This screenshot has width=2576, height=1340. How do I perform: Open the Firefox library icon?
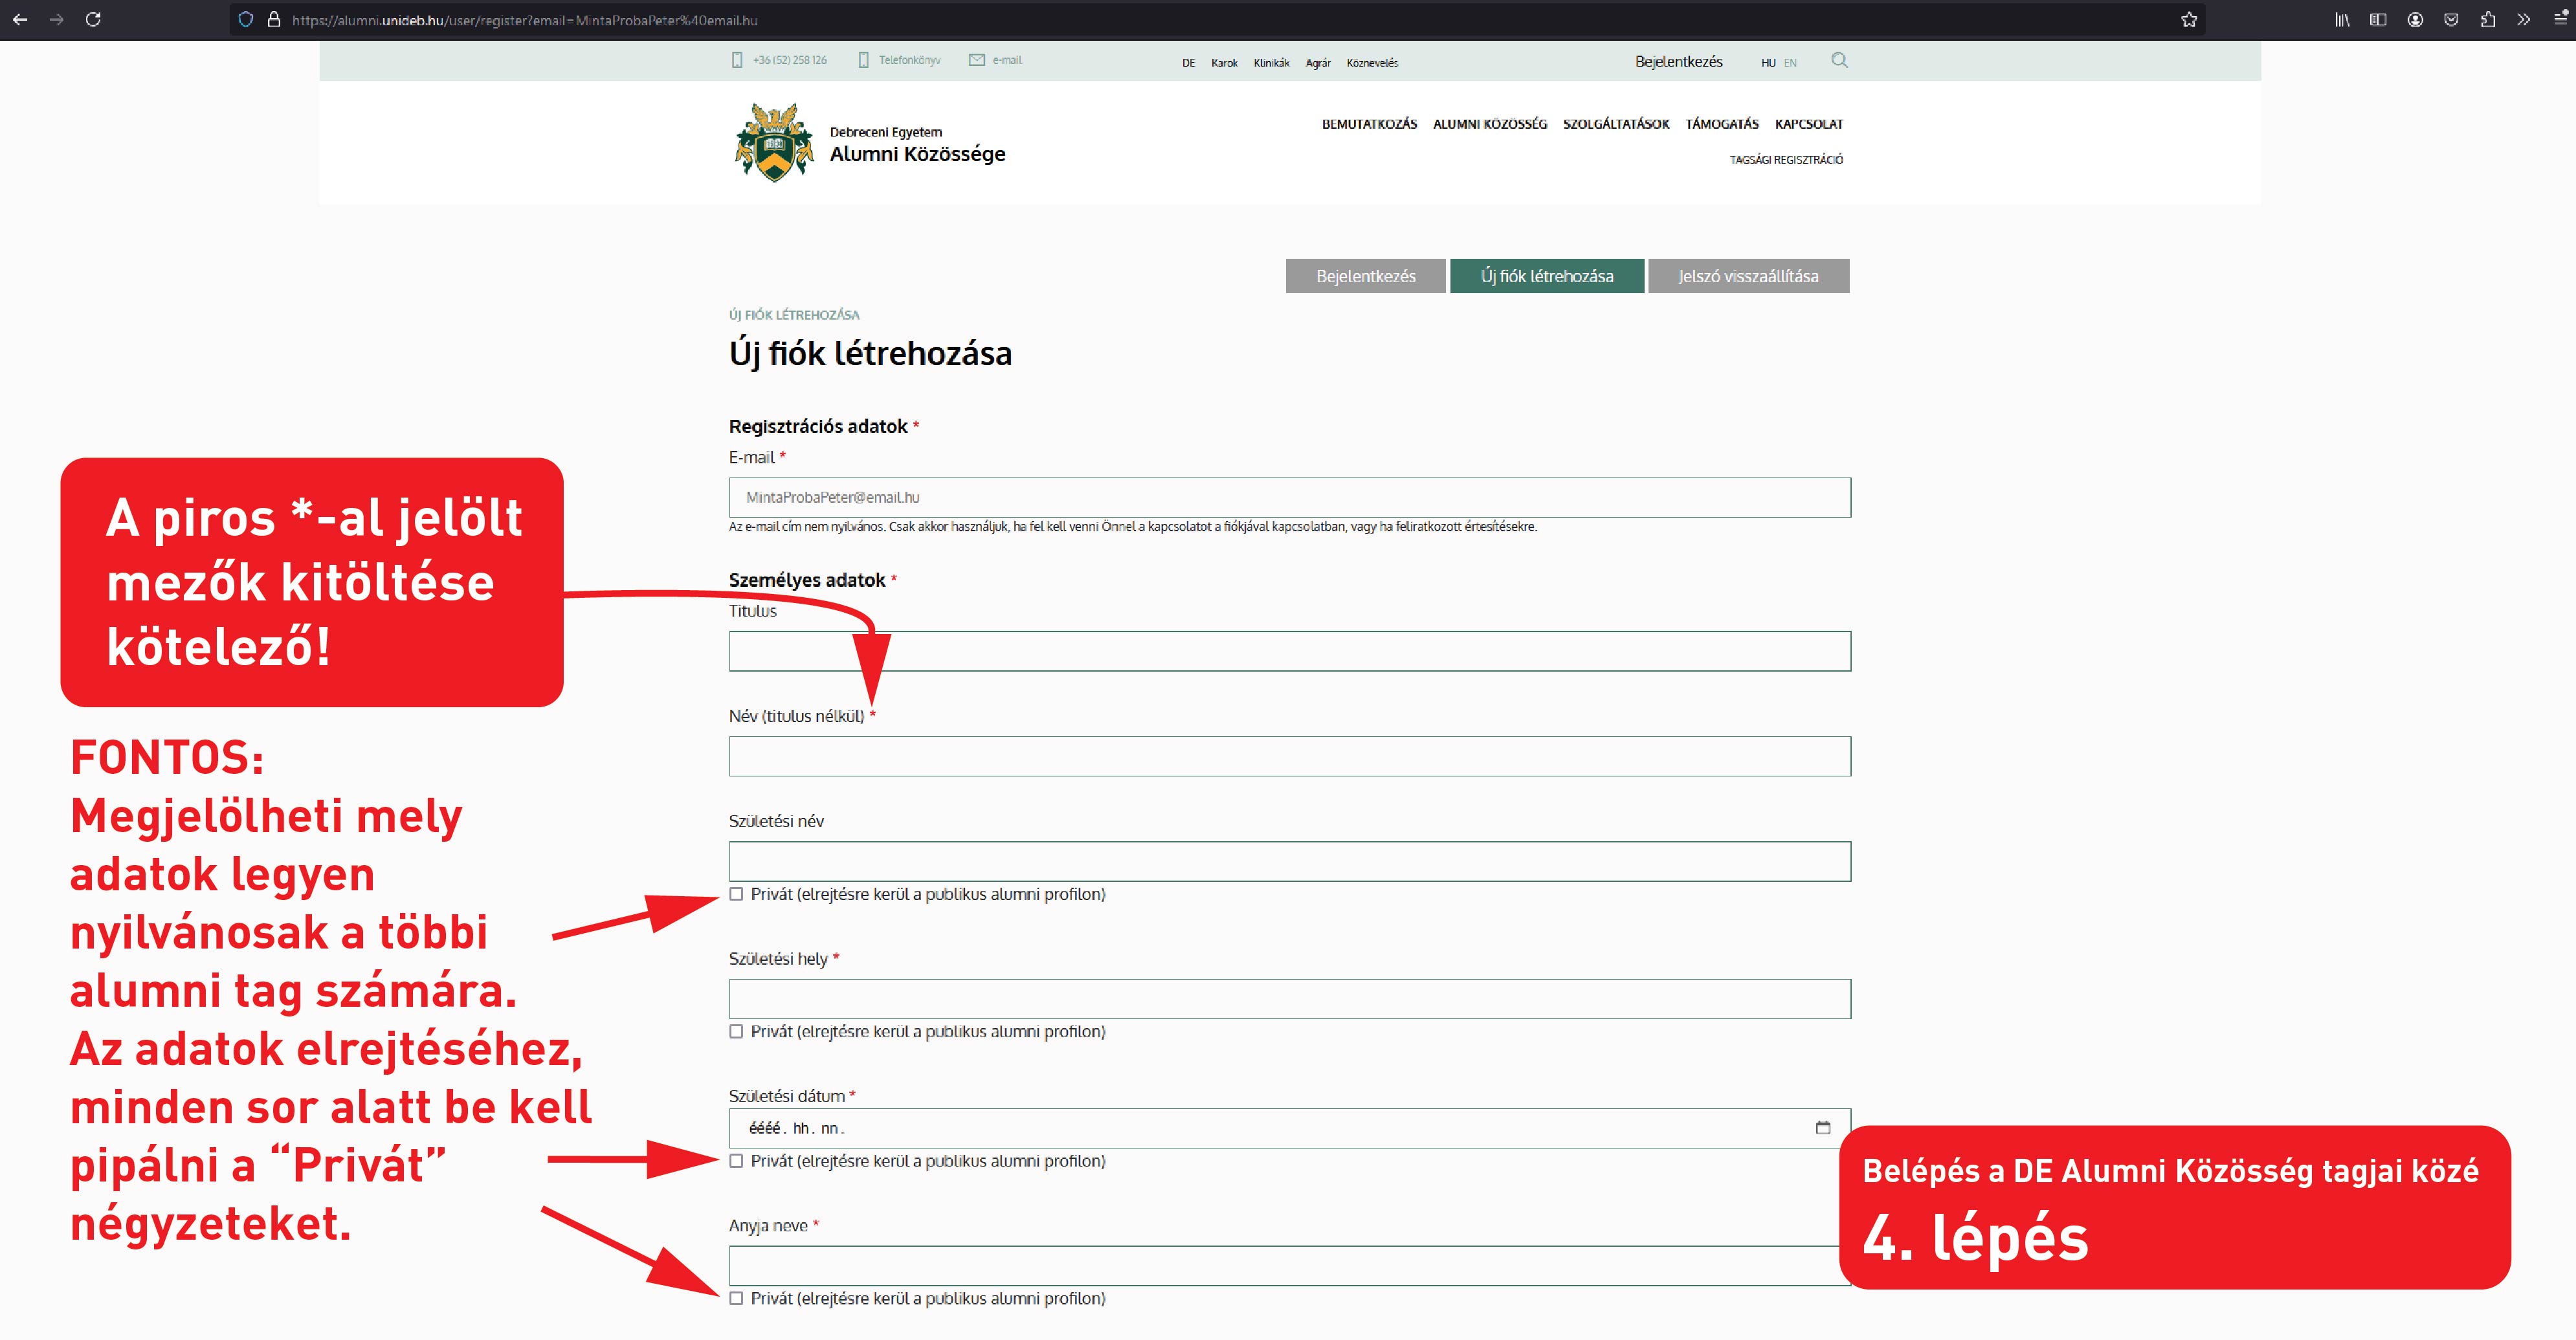point(2342,19)
